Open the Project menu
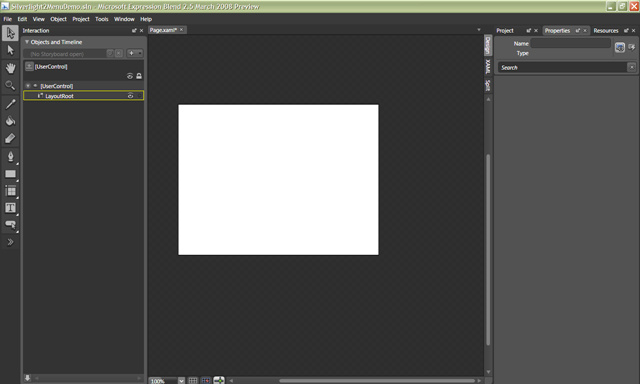Image resolution: width=640 pixels, height=384 pixels. pyautogui.click(x=81, y=19)
